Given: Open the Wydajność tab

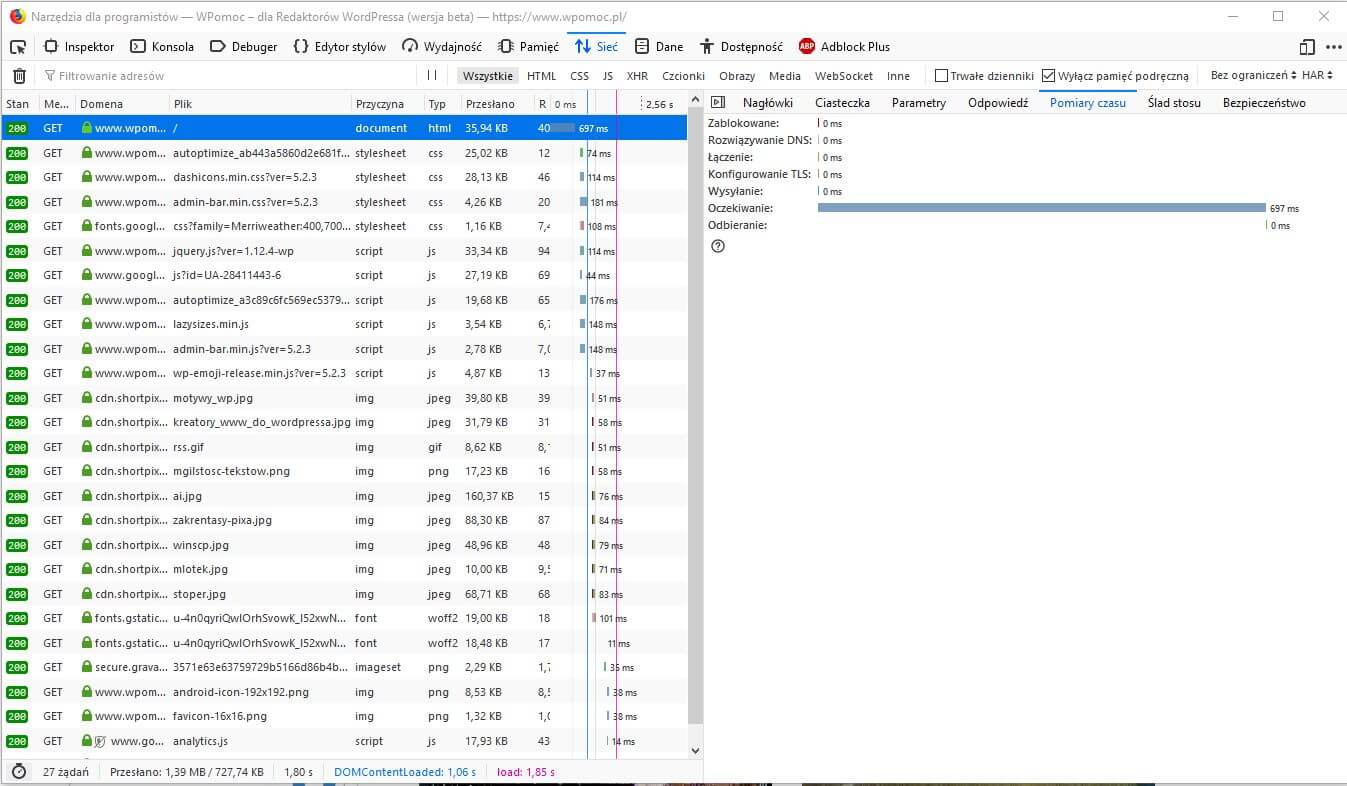Looking at the screenshot, I should click(x=442, y=47).
